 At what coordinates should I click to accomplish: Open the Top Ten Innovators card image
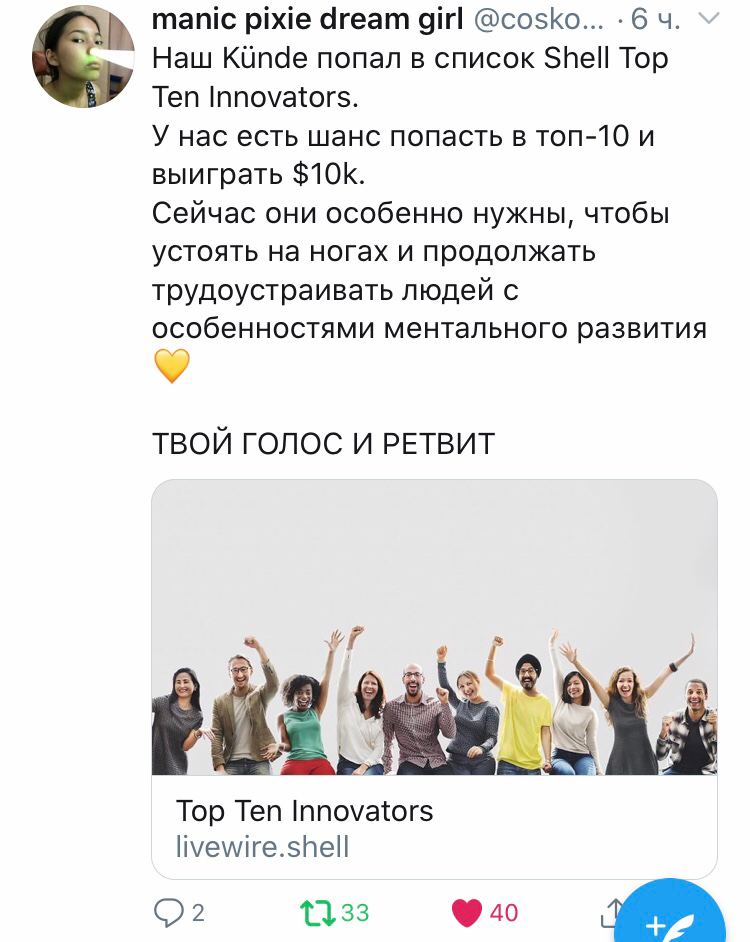pyautogui.click(x=434, y=627)
